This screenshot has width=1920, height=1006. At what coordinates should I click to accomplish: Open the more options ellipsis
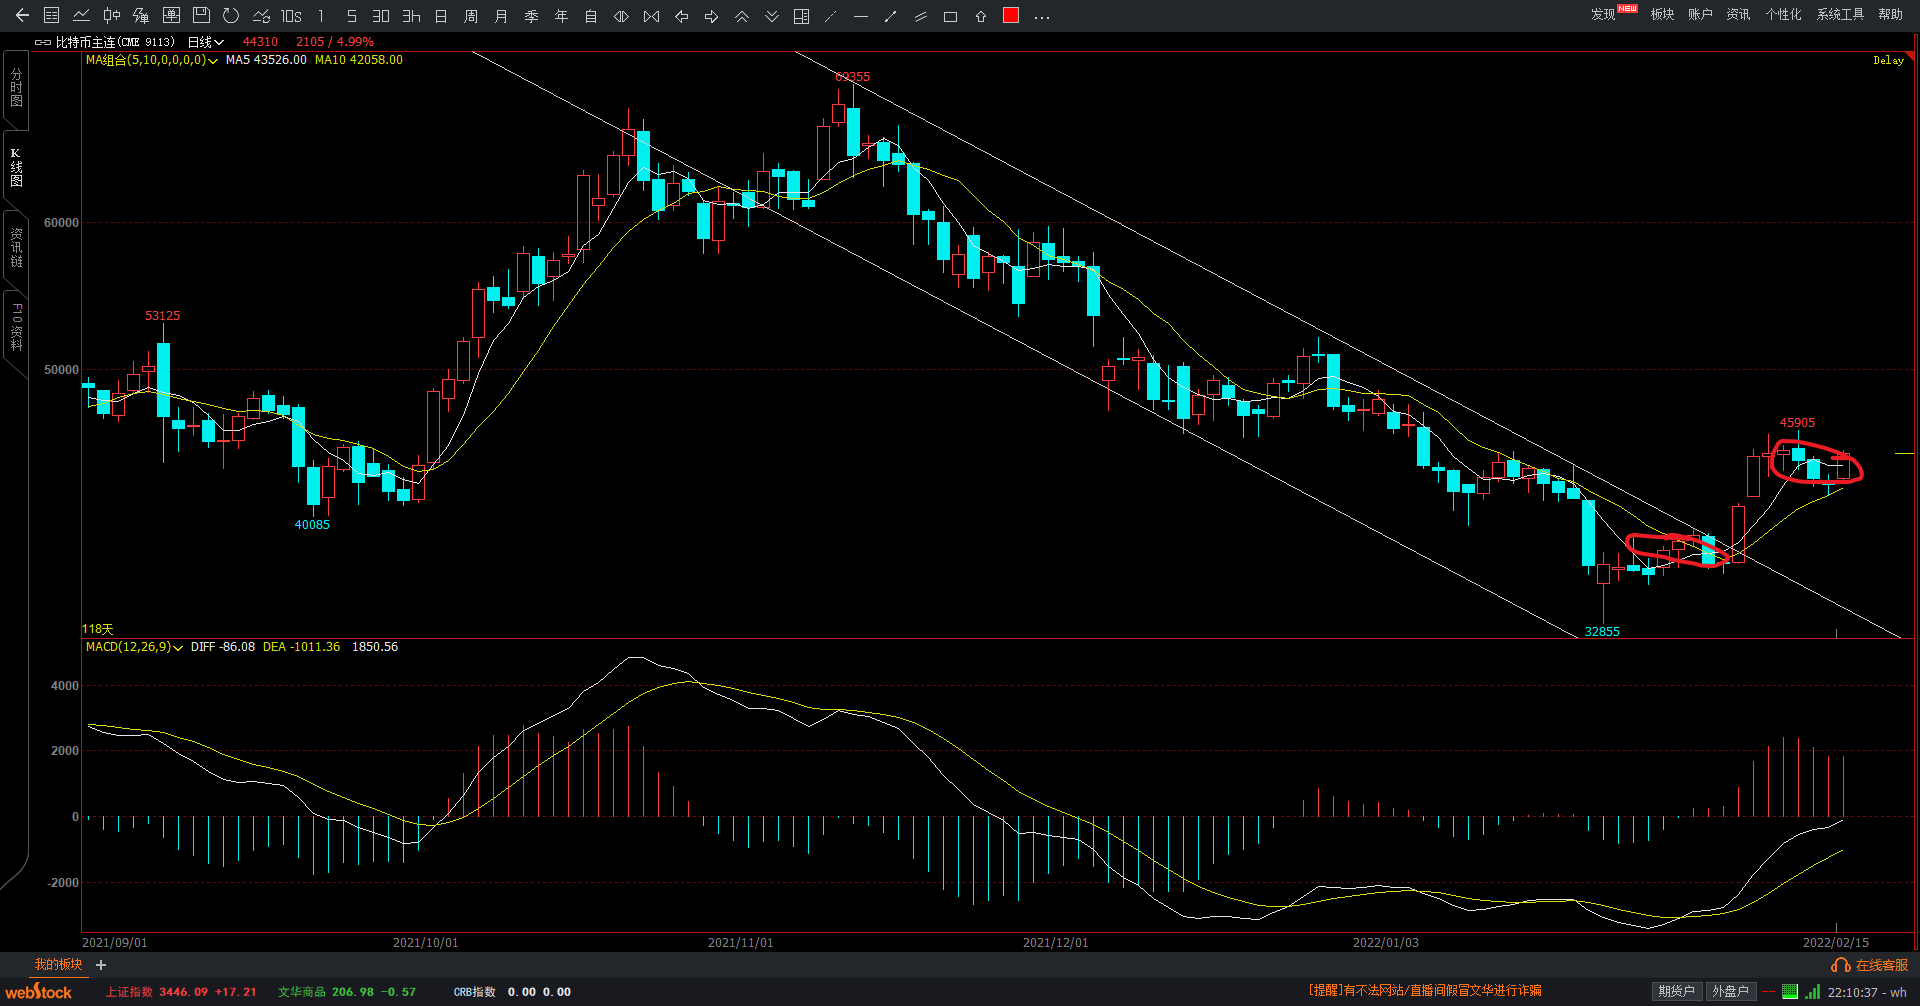pos(1041,16)
